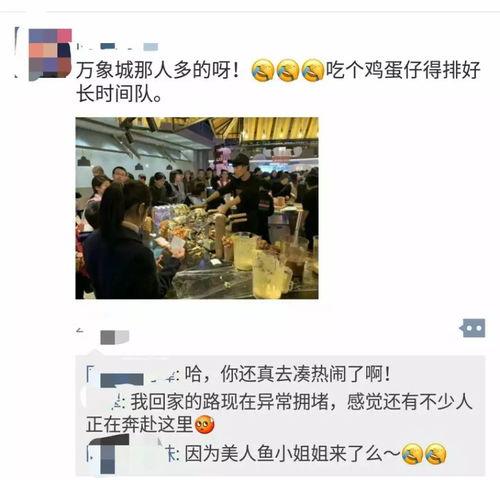Tap the blurred name in likes row
Image resolution: width=500 pixels, height=480 pixels.
115,337
